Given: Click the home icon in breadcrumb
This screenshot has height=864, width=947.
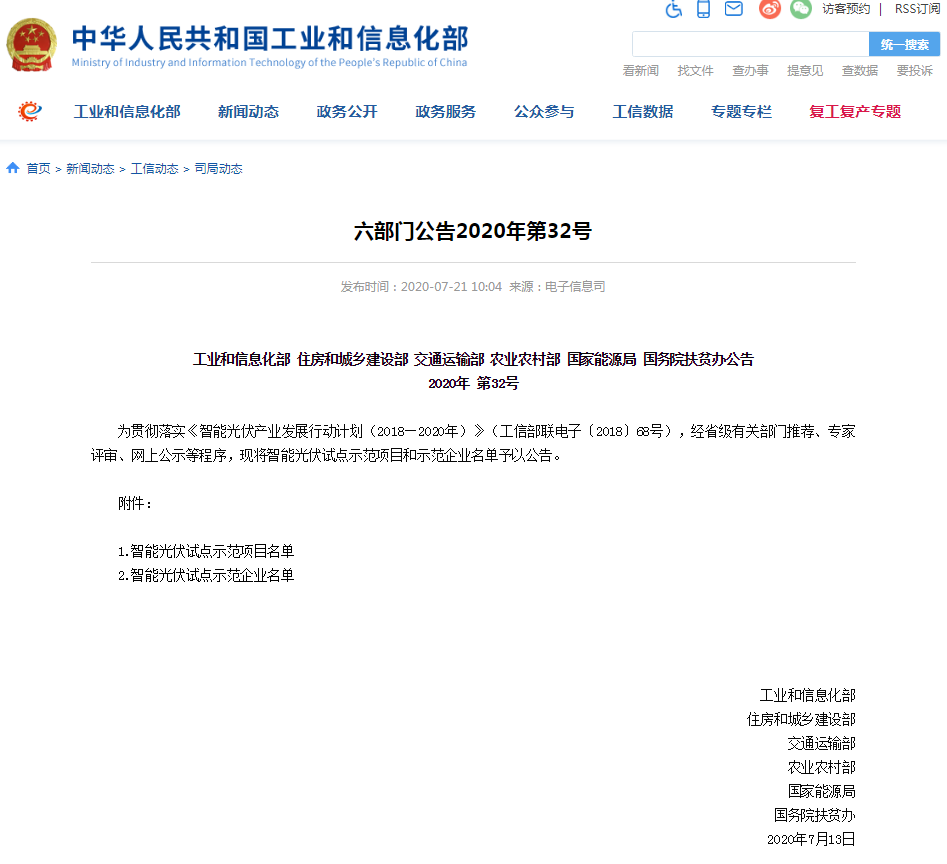Looking at the screenshot, I should click(13, 168).
